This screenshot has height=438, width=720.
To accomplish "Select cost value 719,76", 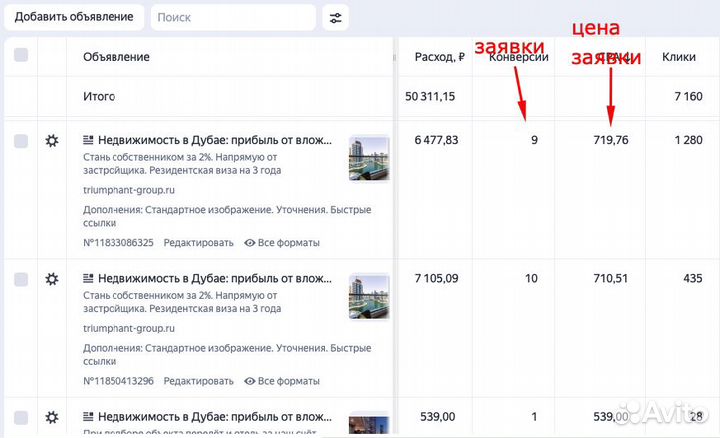I will pos(611,140).
